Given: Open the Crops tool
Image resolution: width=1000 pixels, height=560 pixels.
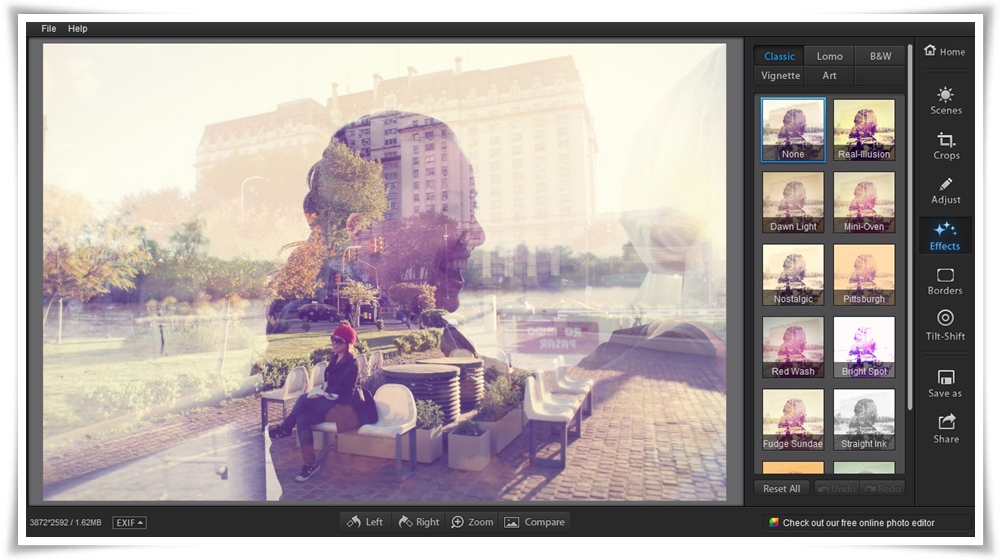Looking at the screenshot, I should [x=946, y=146].
